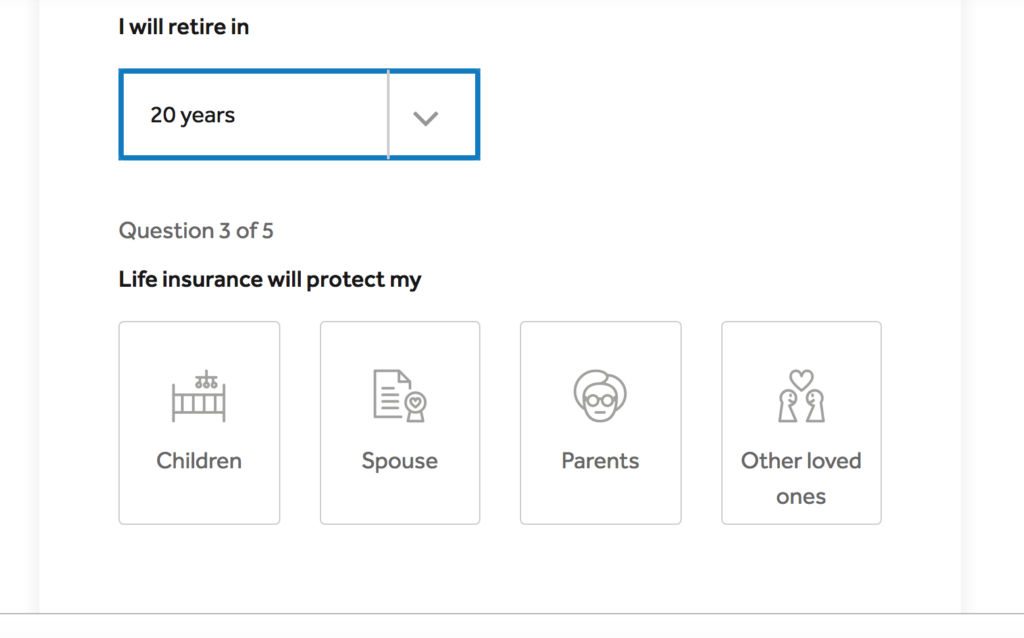Click inside the 20 years selection field
The height and width of the screenshot is (638, 1024).
[250, 114]
